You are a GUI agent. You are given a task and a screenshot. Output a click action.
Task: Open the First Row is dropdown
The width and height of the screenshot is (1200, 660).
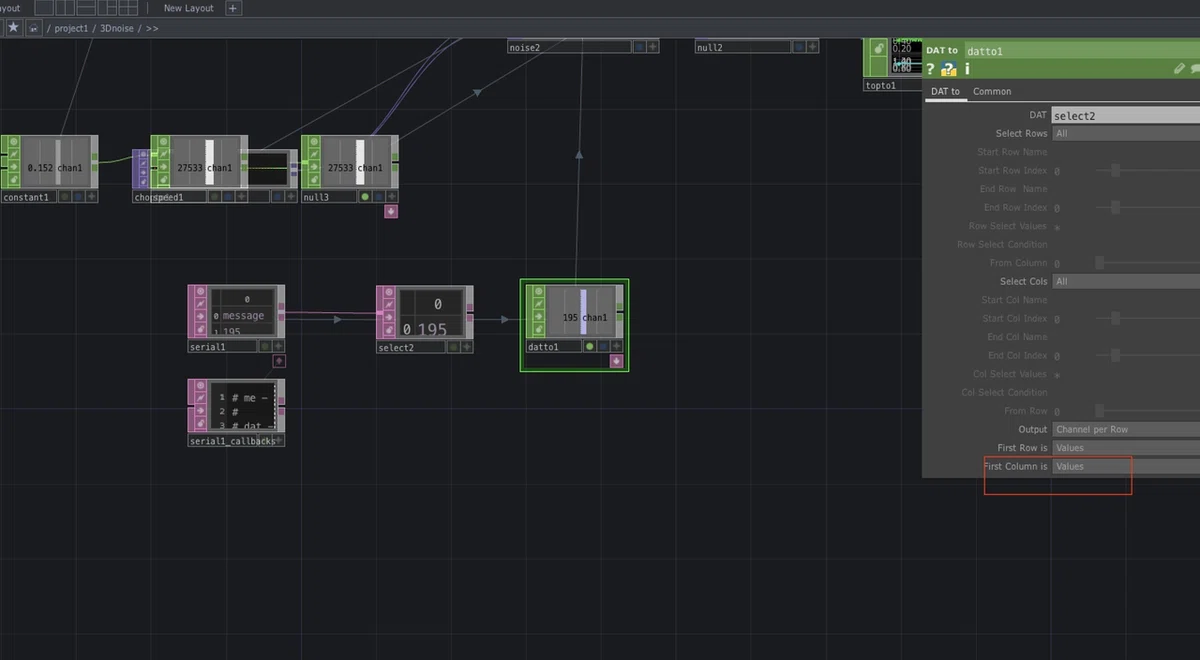[1126, 448]
